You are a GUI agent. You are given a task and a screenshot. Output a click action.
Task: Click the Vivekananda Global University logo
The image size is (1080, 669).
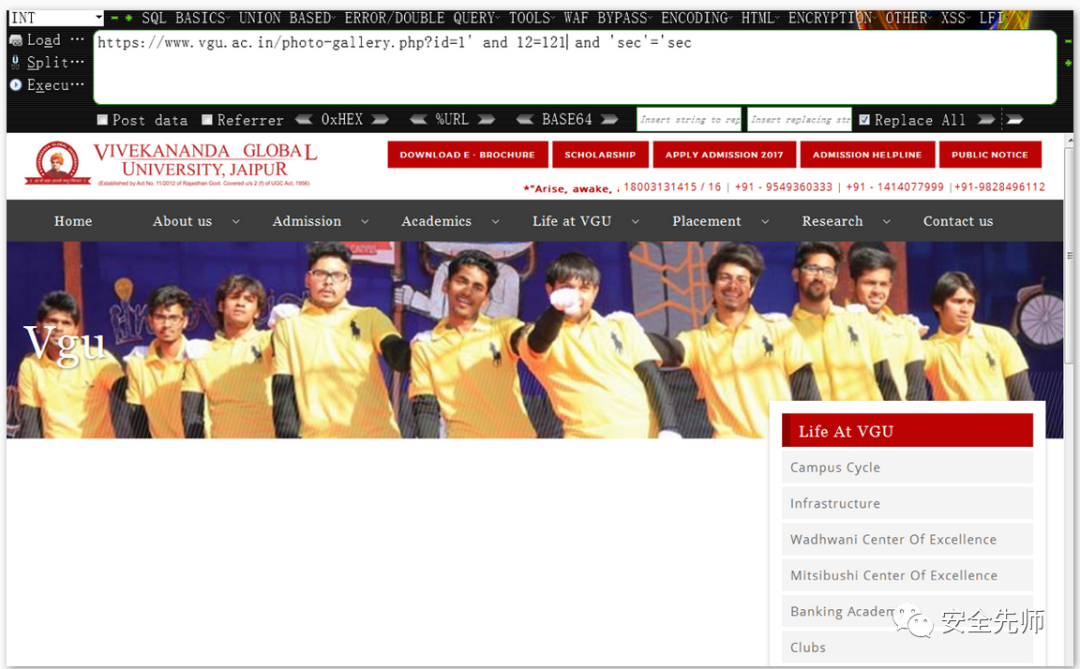171,163
